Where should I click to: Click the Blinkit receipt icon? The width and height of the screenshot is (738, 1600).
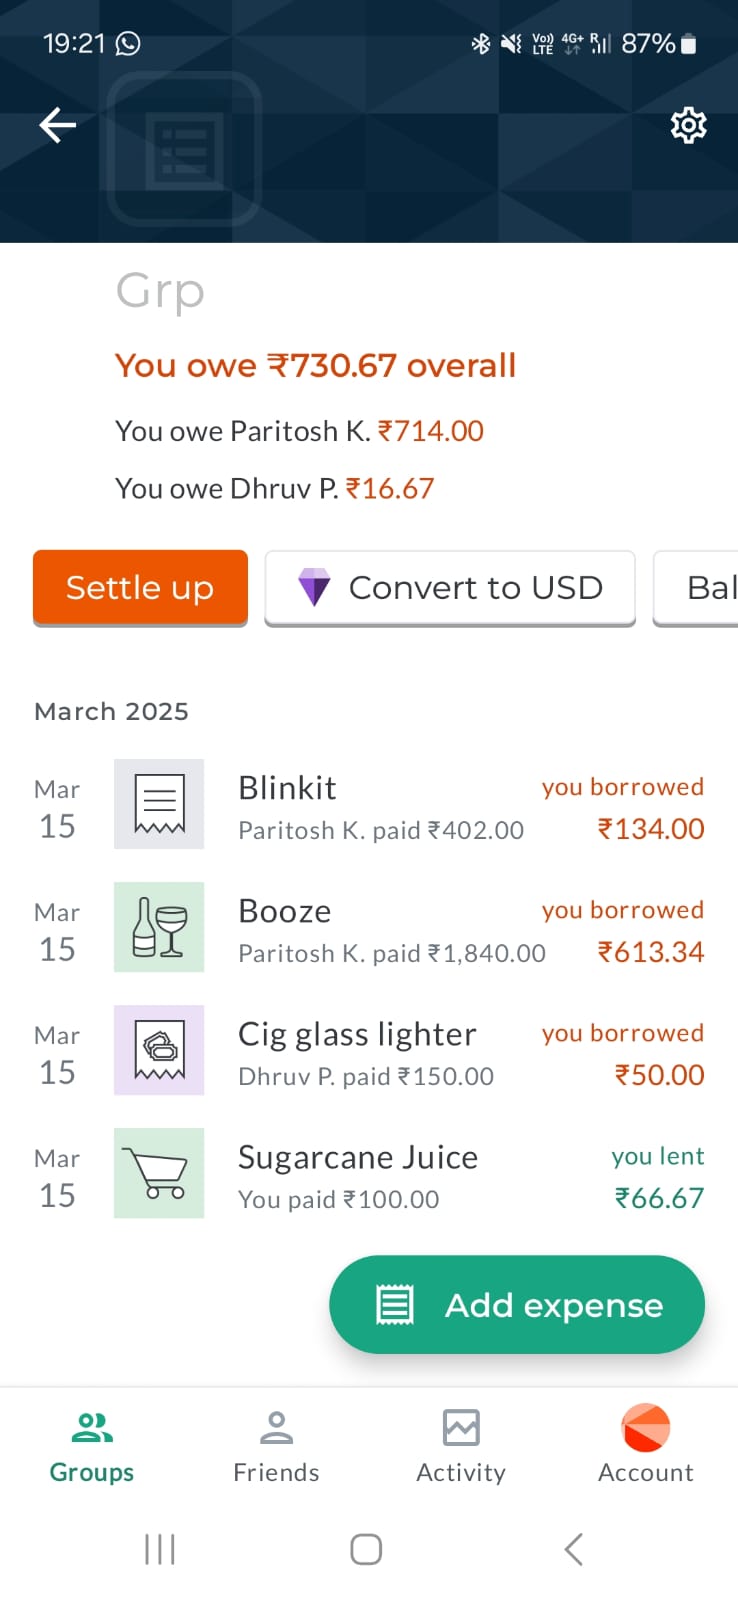tap(159, 804)
